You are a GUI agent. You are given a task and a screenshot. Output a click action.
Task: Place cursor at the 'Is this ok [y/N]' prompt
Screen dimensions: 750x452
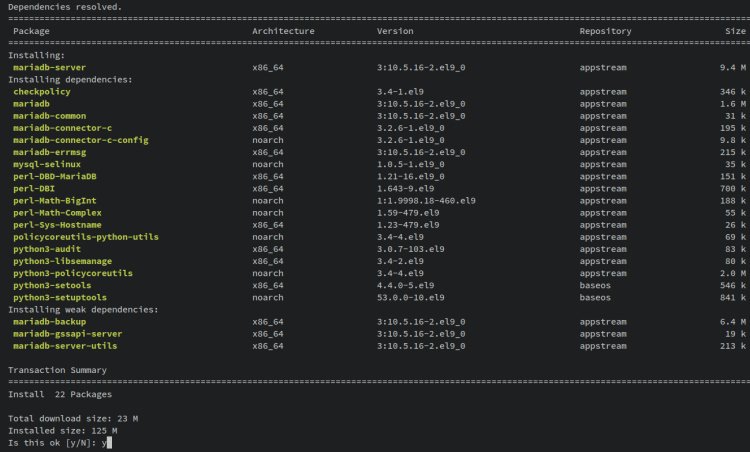pyautogui.click(x=107, y=442)
